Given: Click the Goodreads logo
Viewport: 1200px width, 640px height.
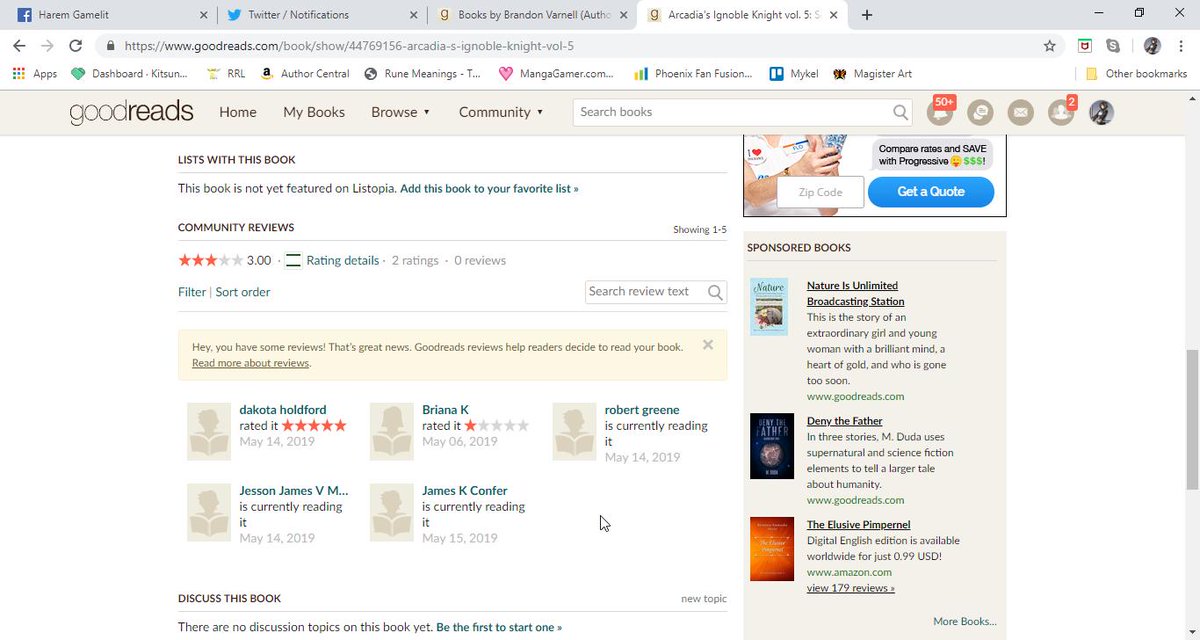Looking at the screenshot, I should [x=131, y=112].
